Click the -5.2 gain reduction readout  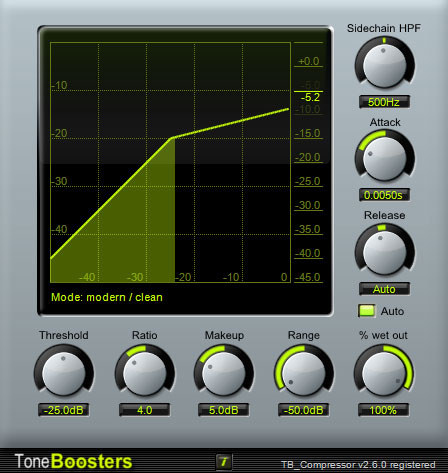coord(310,97)
